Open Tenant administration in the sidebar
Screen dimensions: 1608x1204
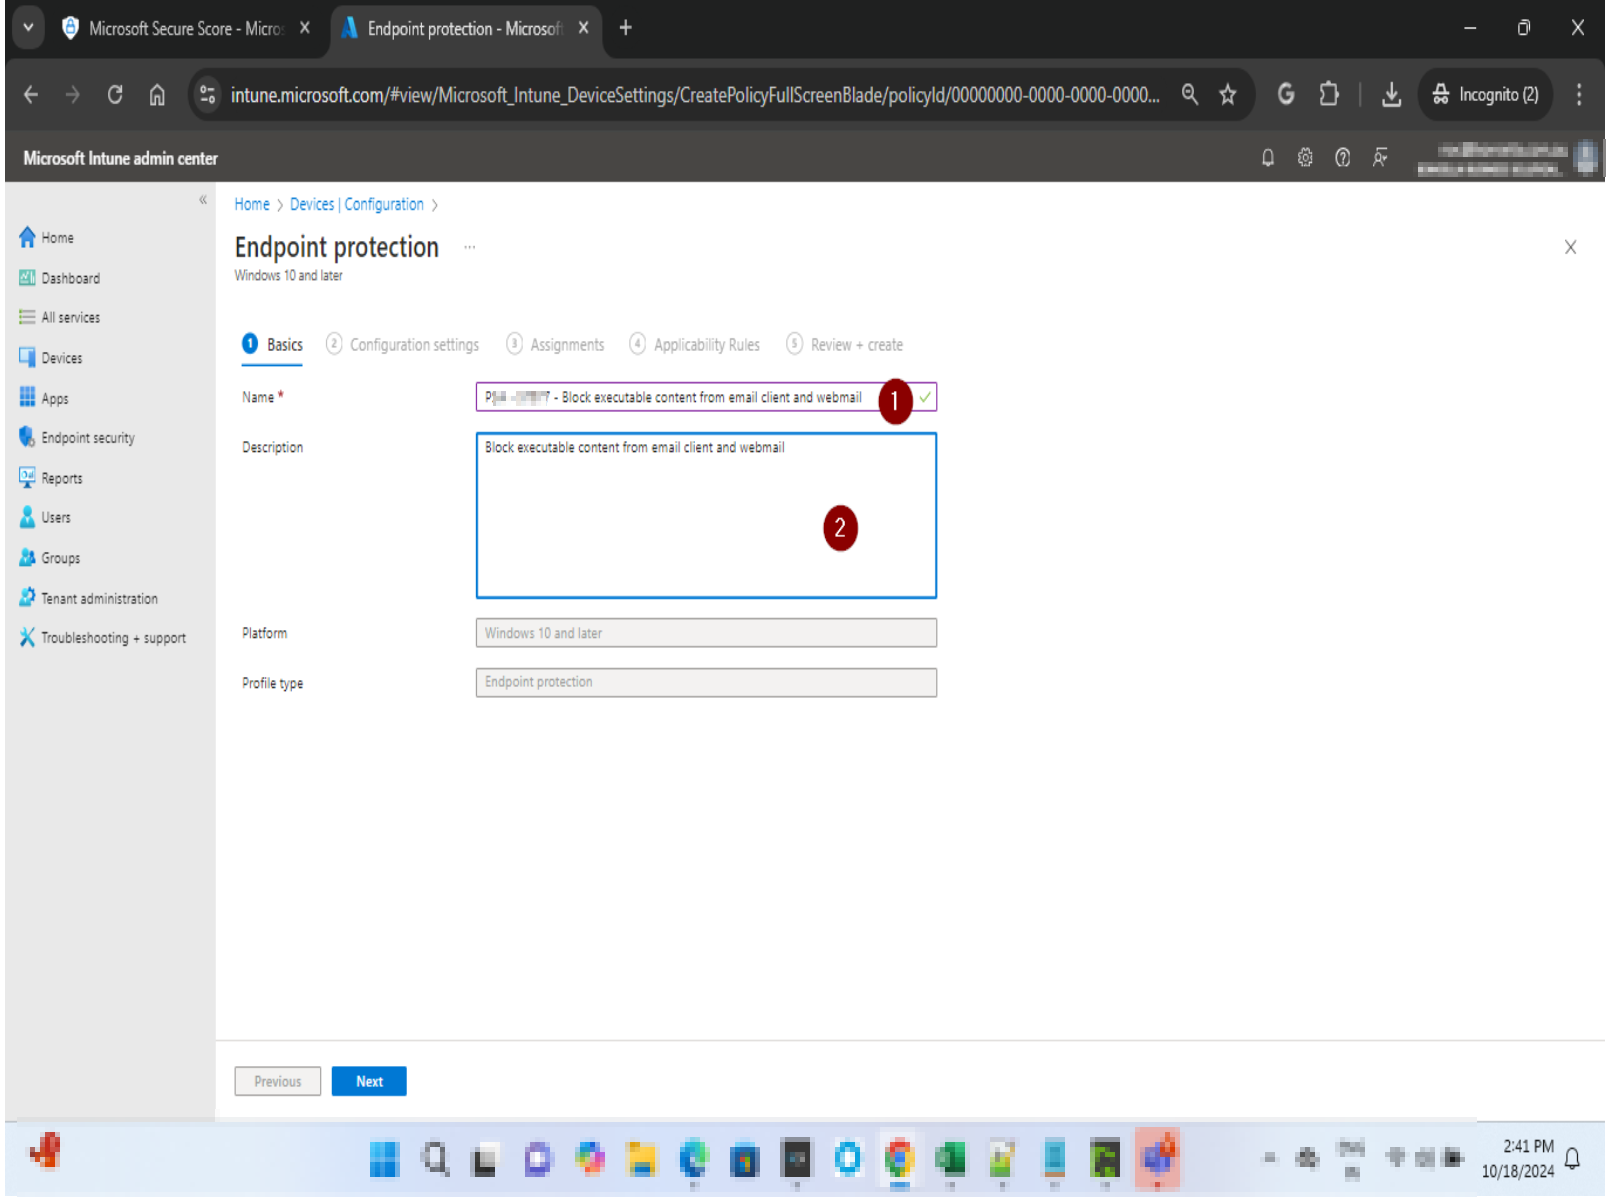click(88, 598)
